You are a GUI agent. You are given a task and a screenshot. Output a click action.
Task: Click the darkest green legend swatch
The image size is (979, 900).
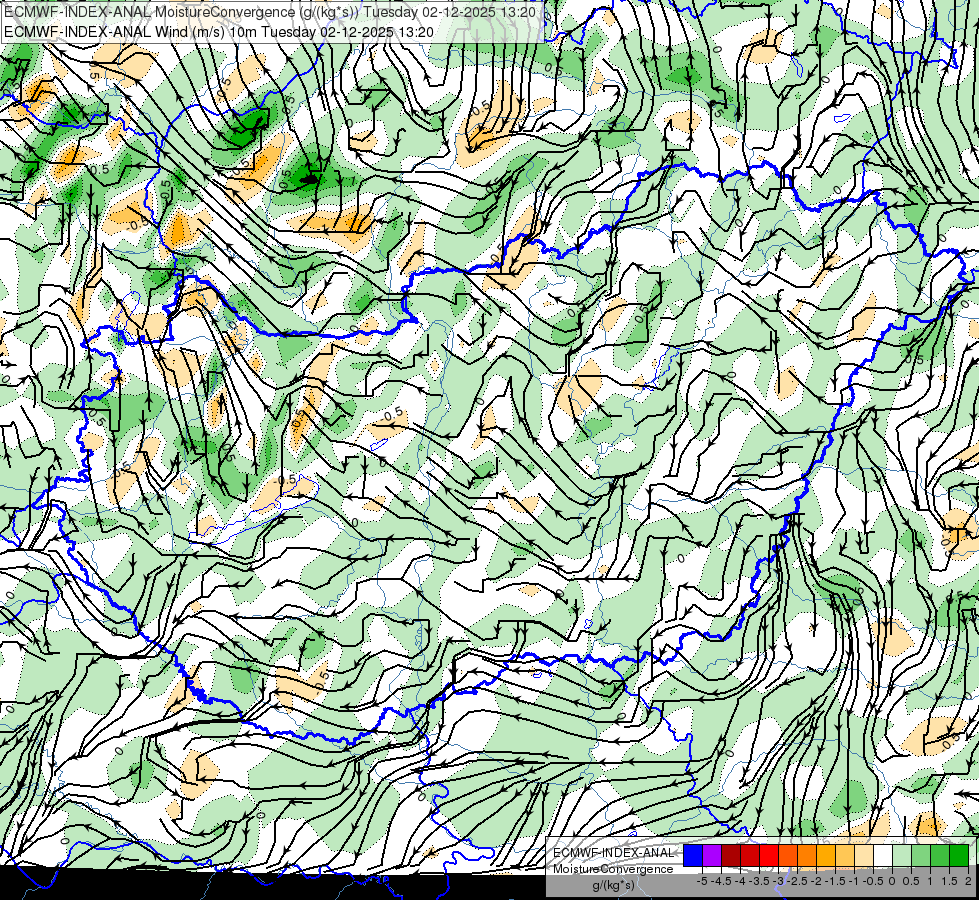(959, 855)
